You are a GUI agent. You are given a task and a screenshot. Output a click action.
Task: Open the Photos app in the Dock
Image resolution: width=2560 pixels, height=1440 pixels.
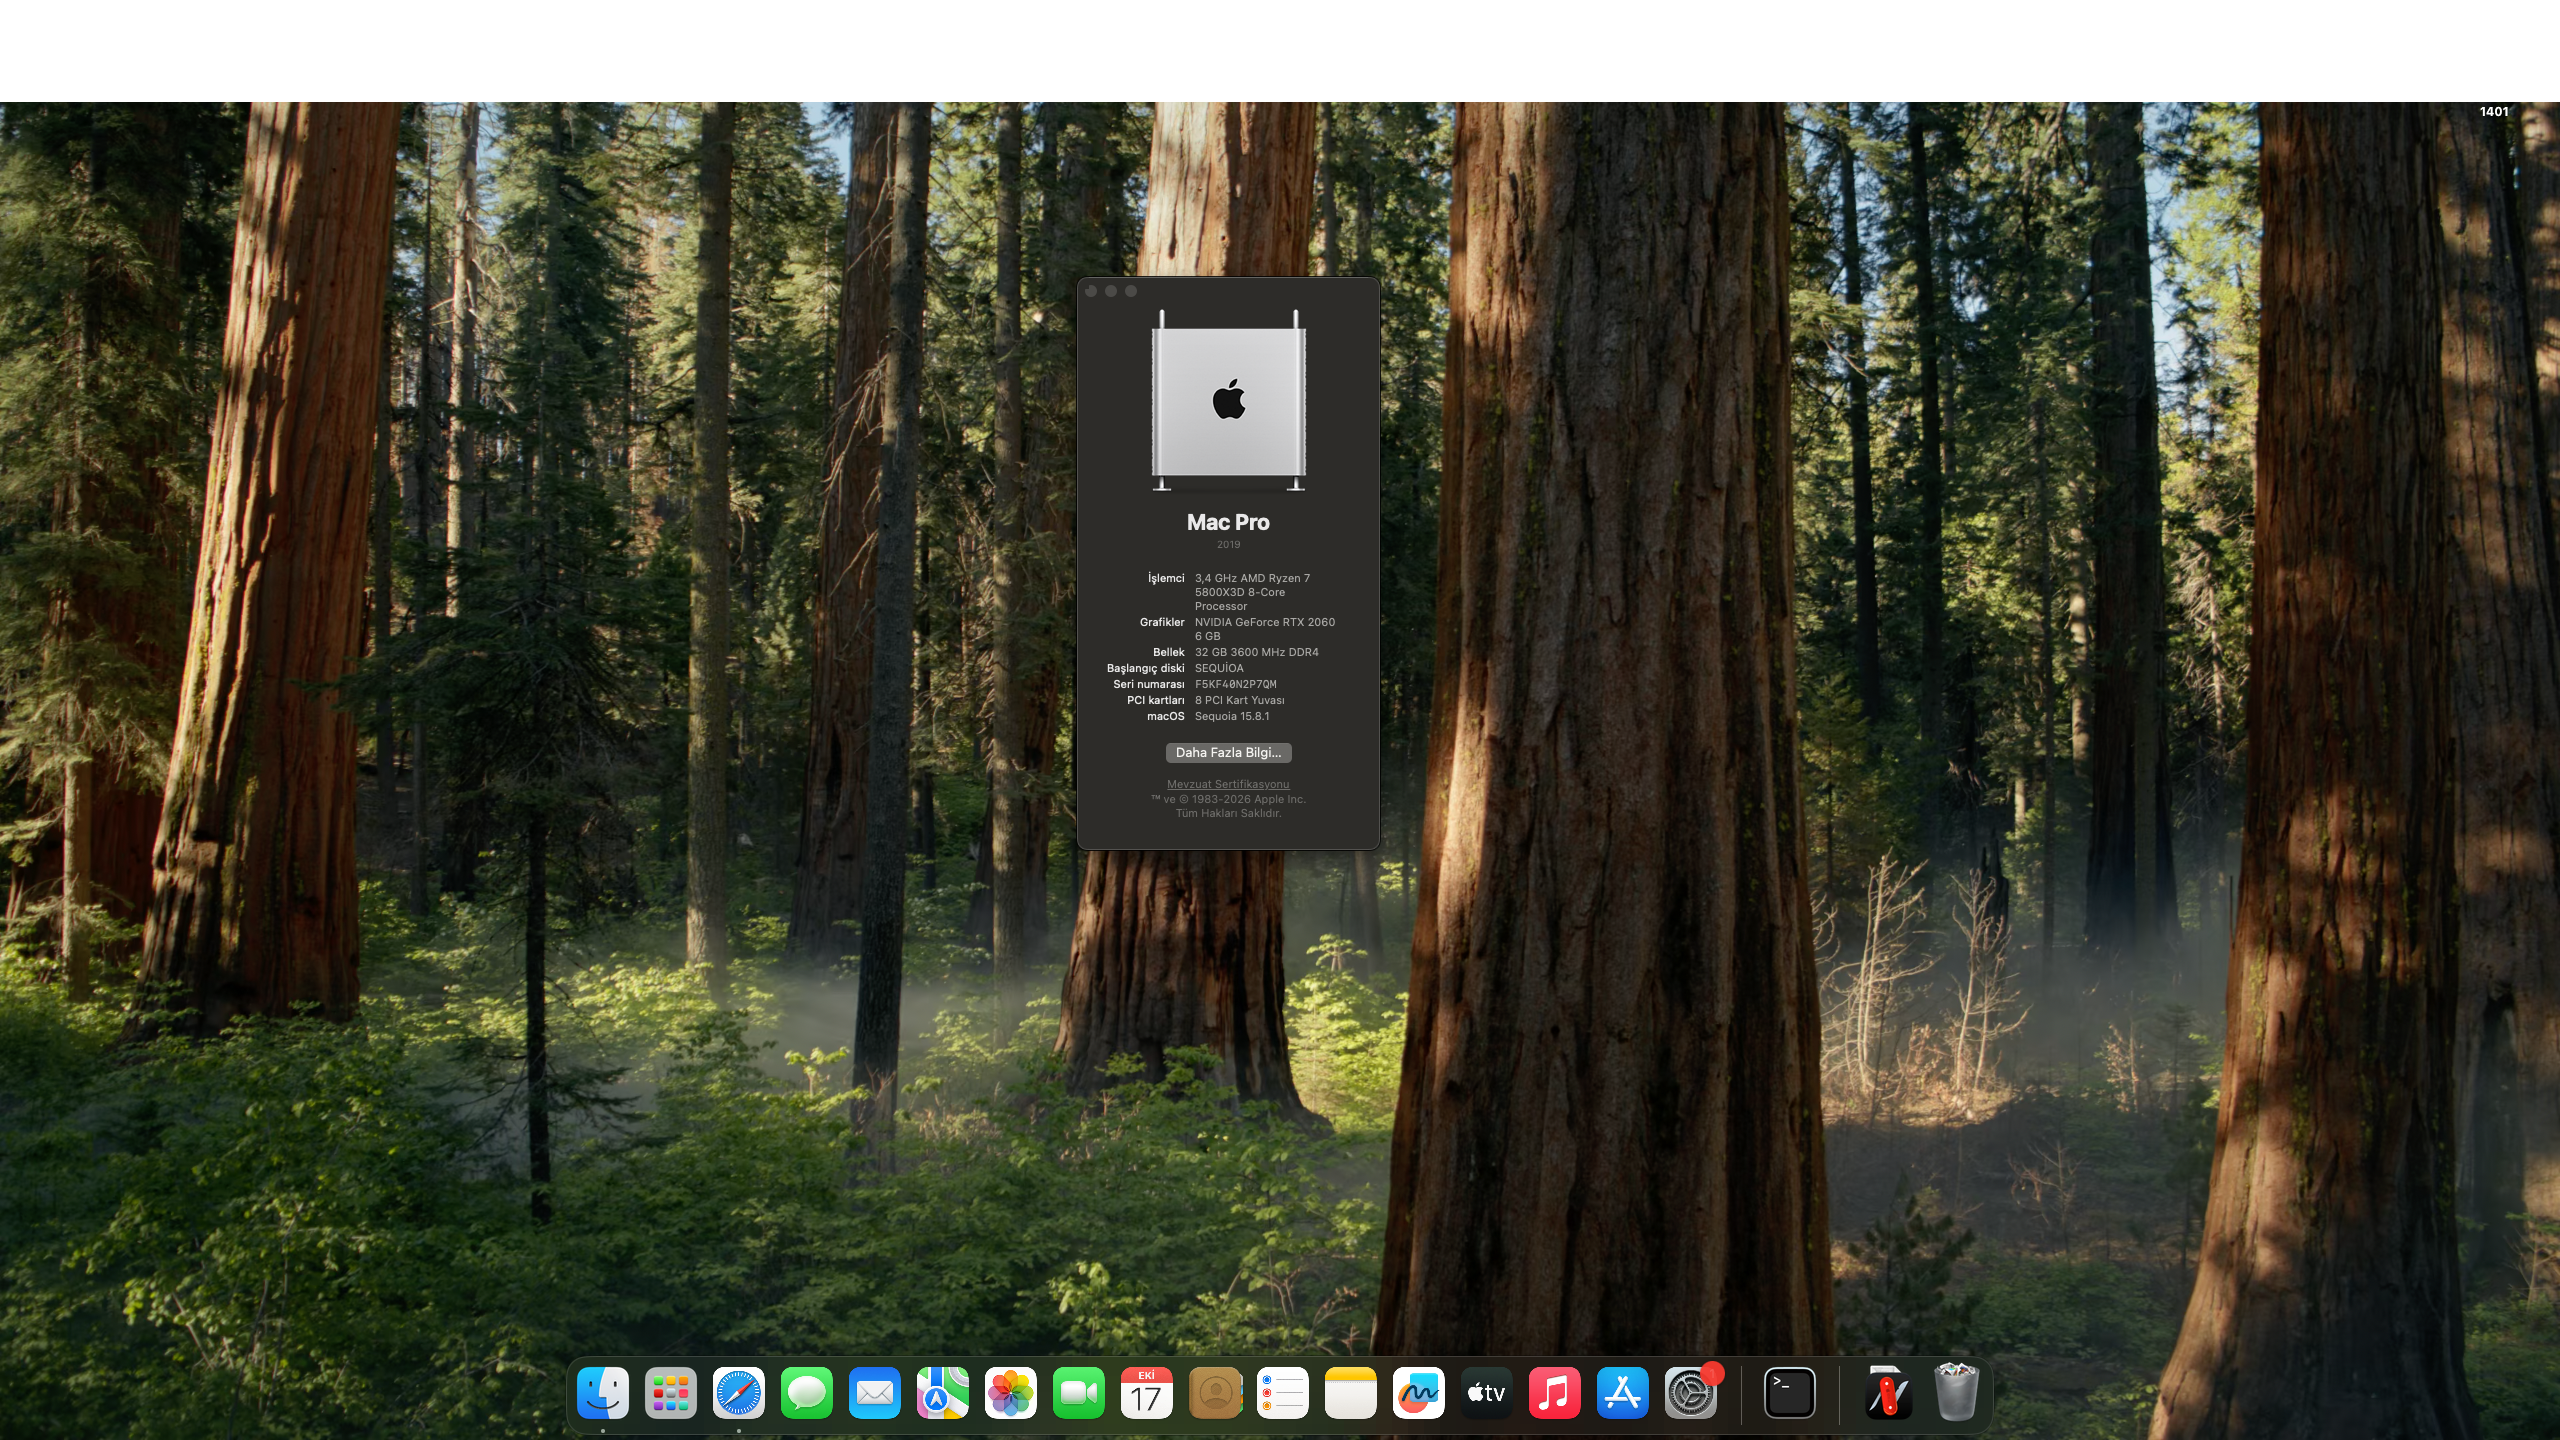1011,1392
